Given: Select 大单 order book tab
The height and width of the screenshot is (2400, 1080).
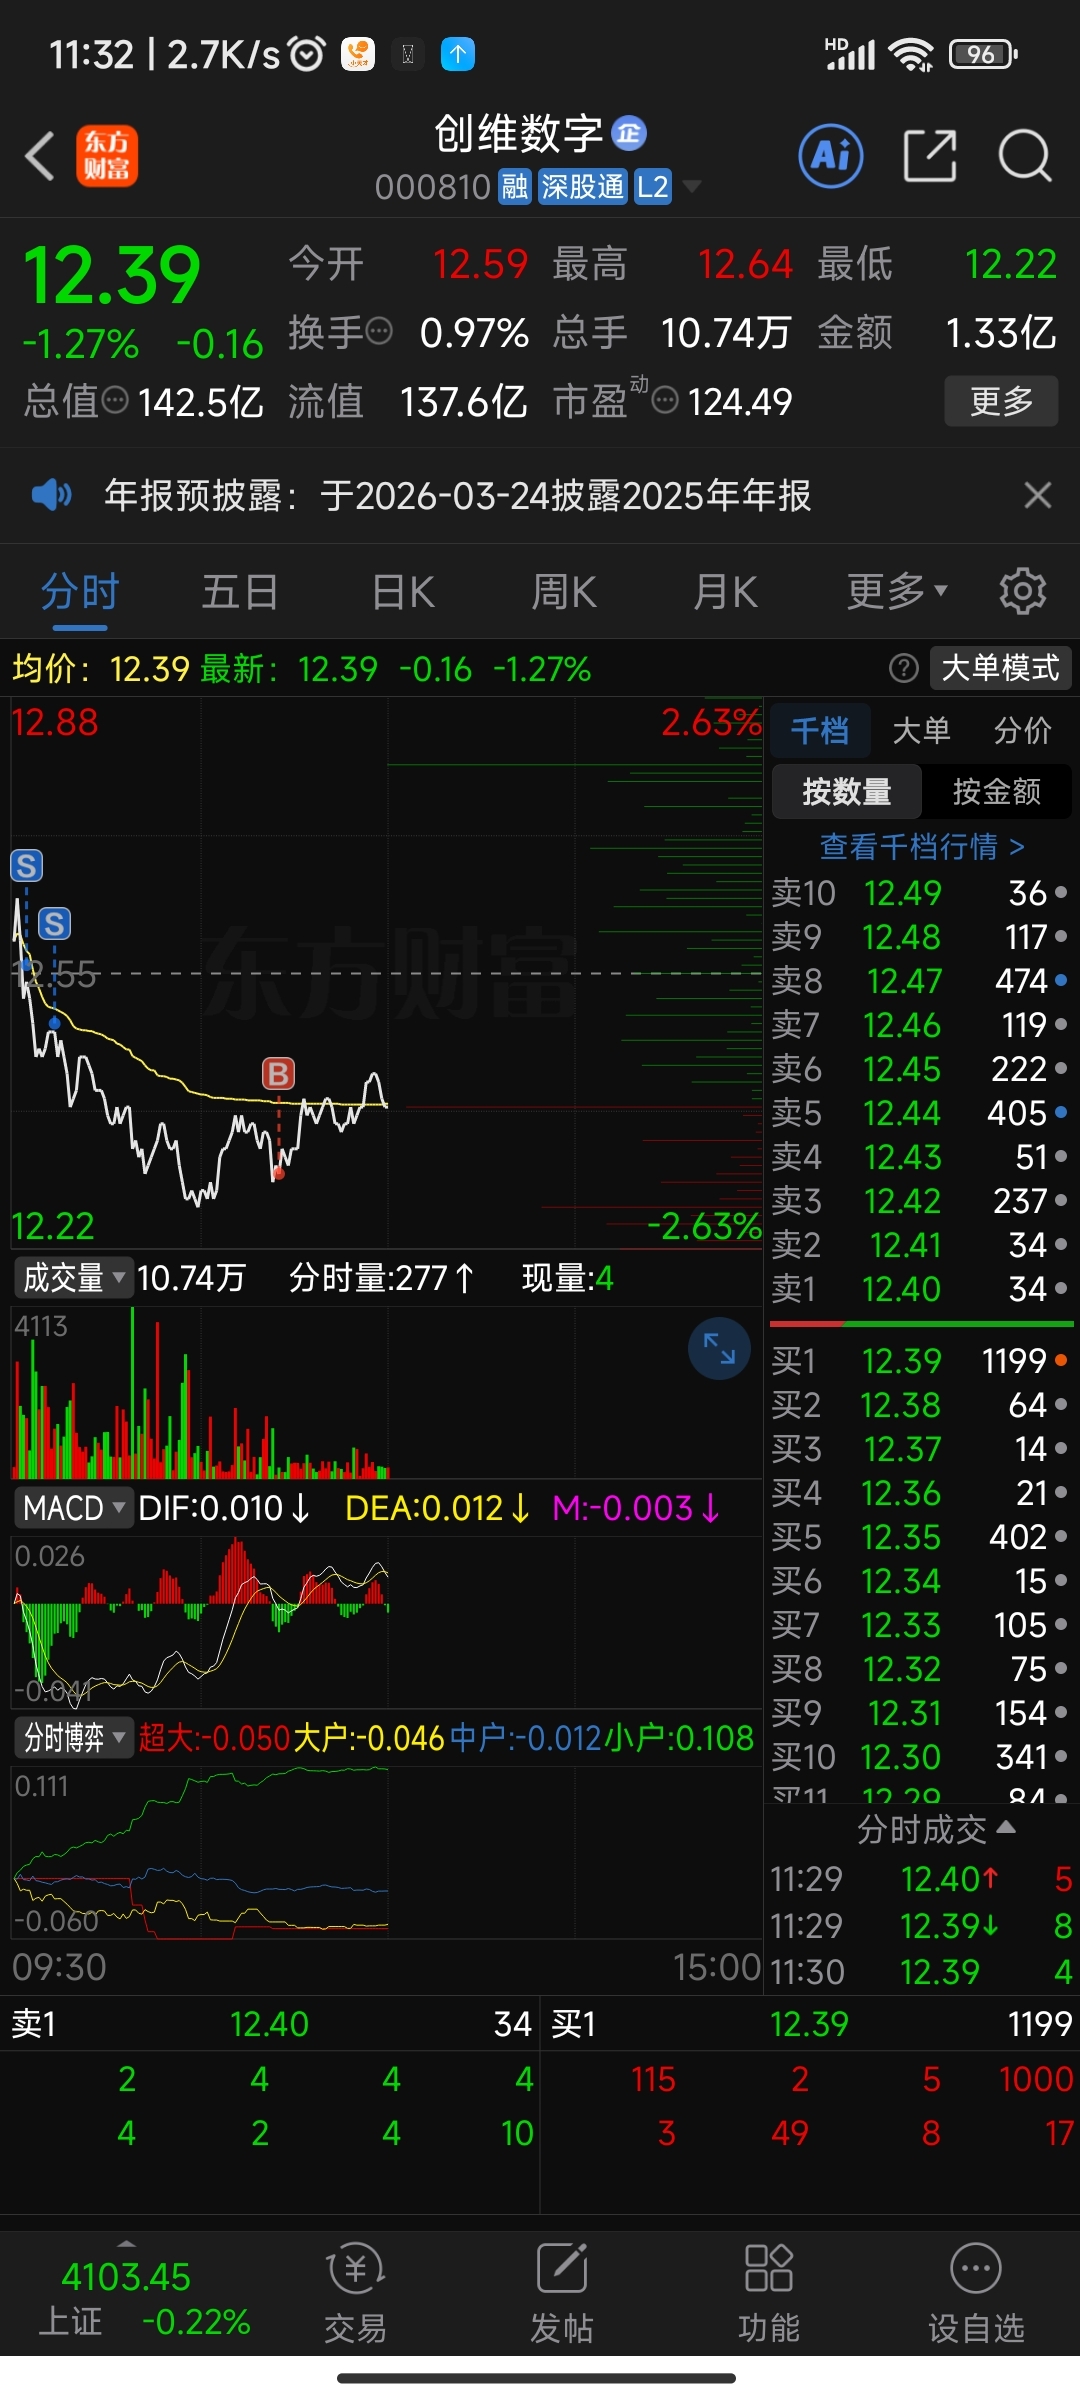Looking at the screenshot, I should [x=921, y=730].
